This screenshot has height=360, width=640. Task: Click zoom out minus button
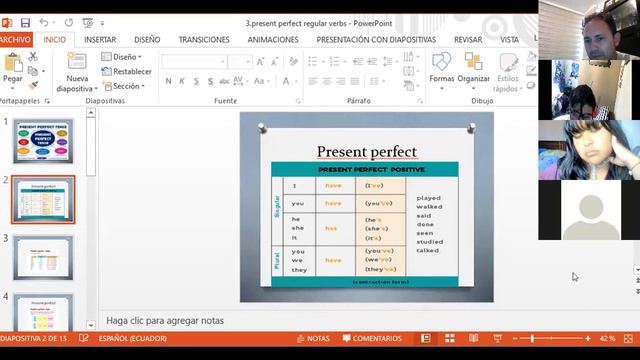(x=515, y=338)
